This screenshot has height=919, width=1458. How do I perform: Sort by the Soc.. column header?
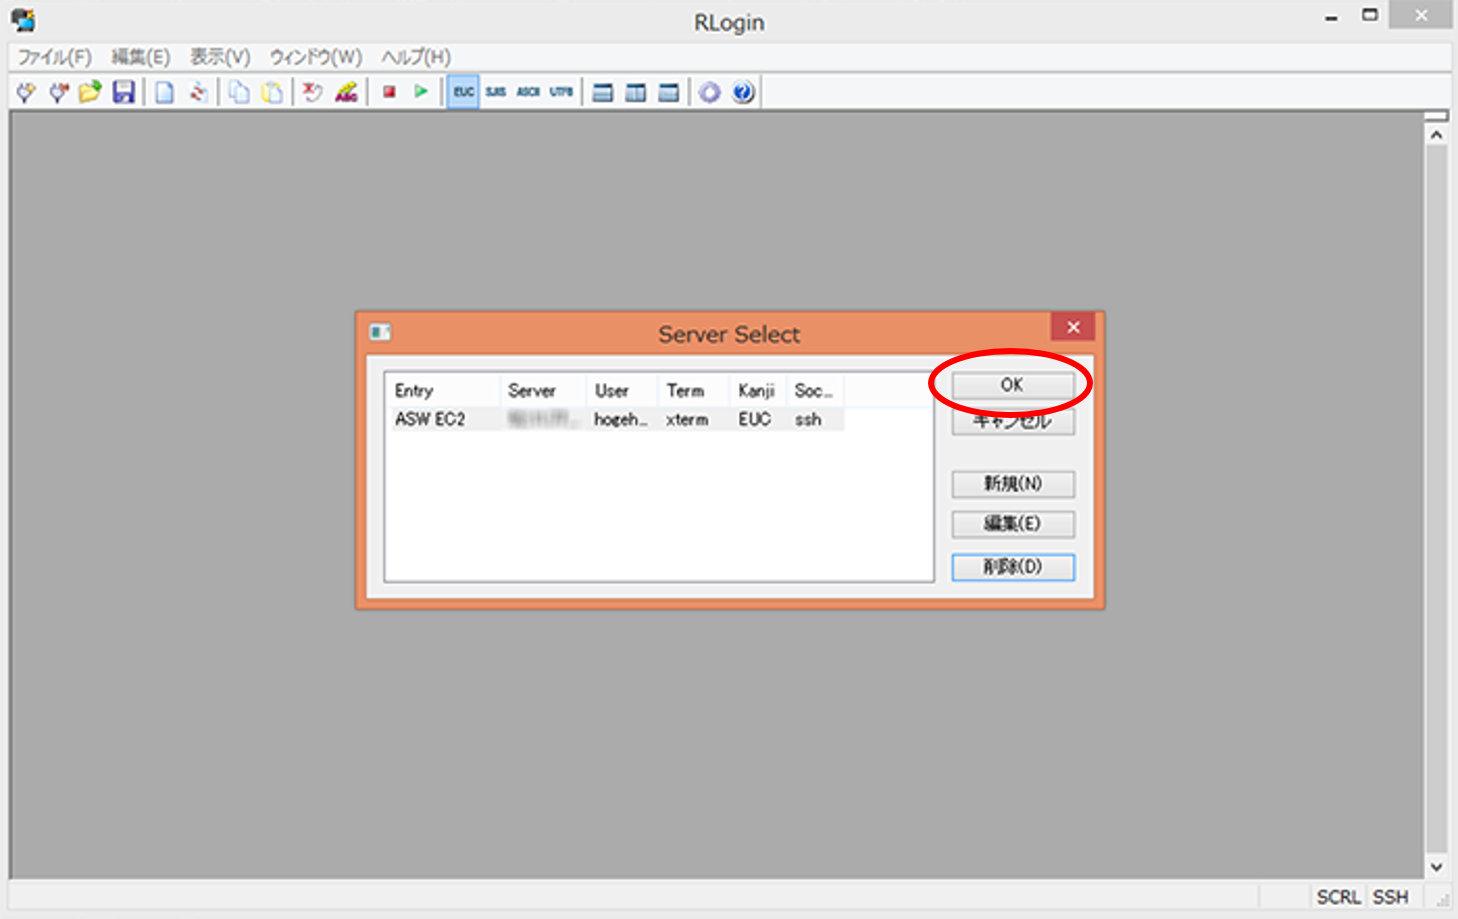(814, 391)
